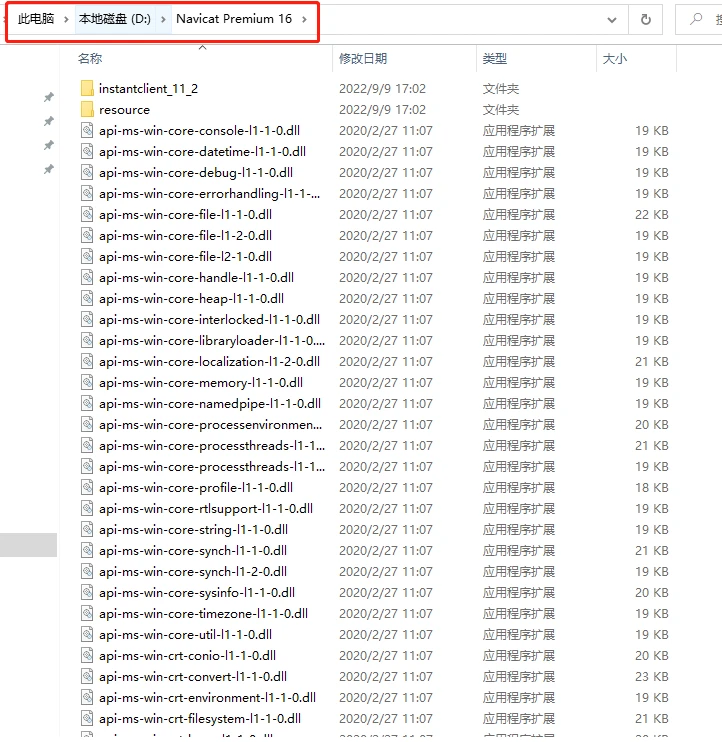Click the api-ms-win-core-file-l1-1-0.dll file icon
Viewport: 722px width, 742px height.
(x=87, y=214)
